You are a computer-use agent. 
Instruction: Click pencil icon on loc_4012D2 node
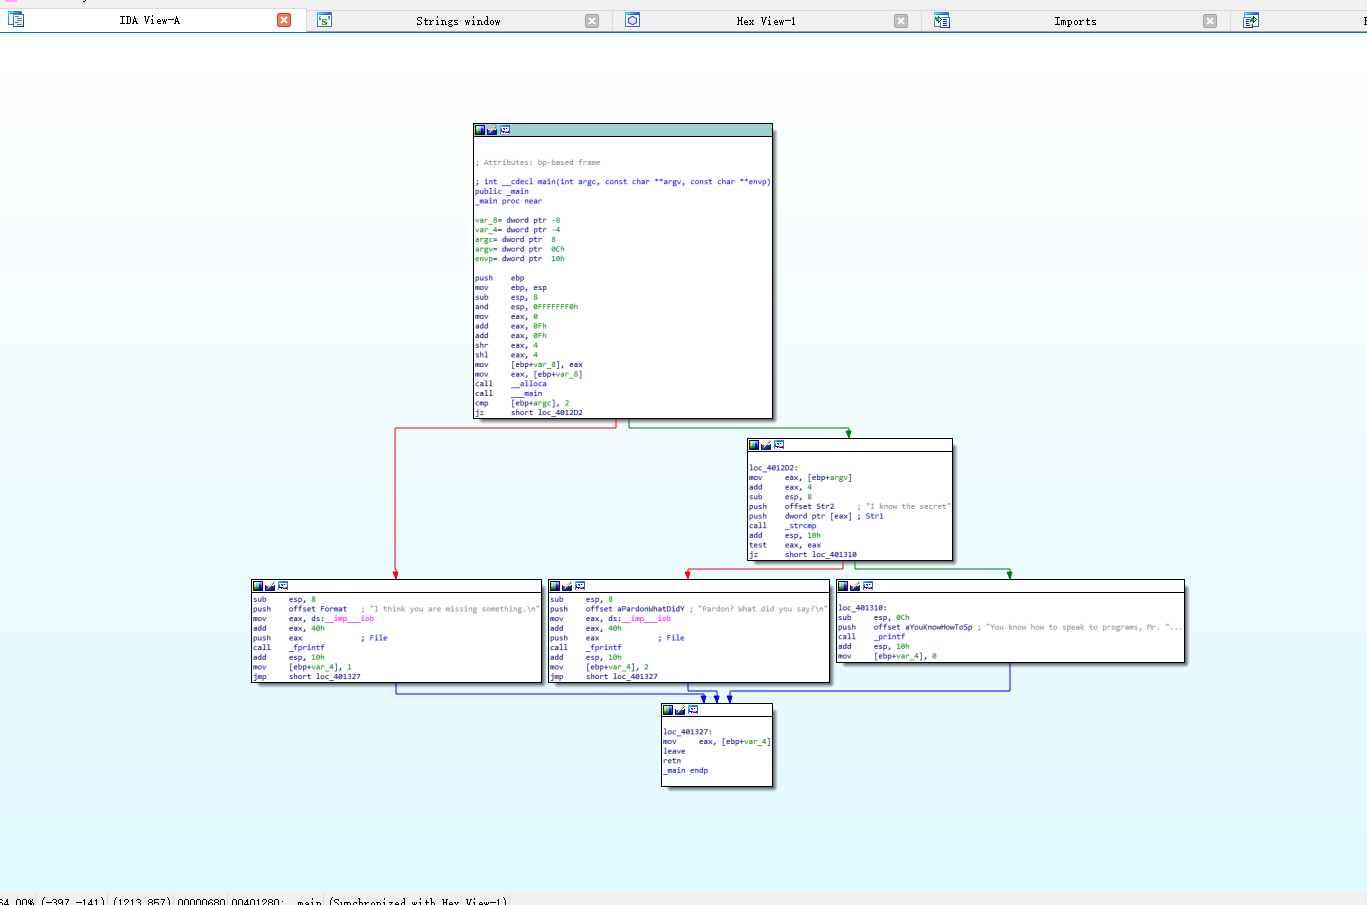click(766, 445)
